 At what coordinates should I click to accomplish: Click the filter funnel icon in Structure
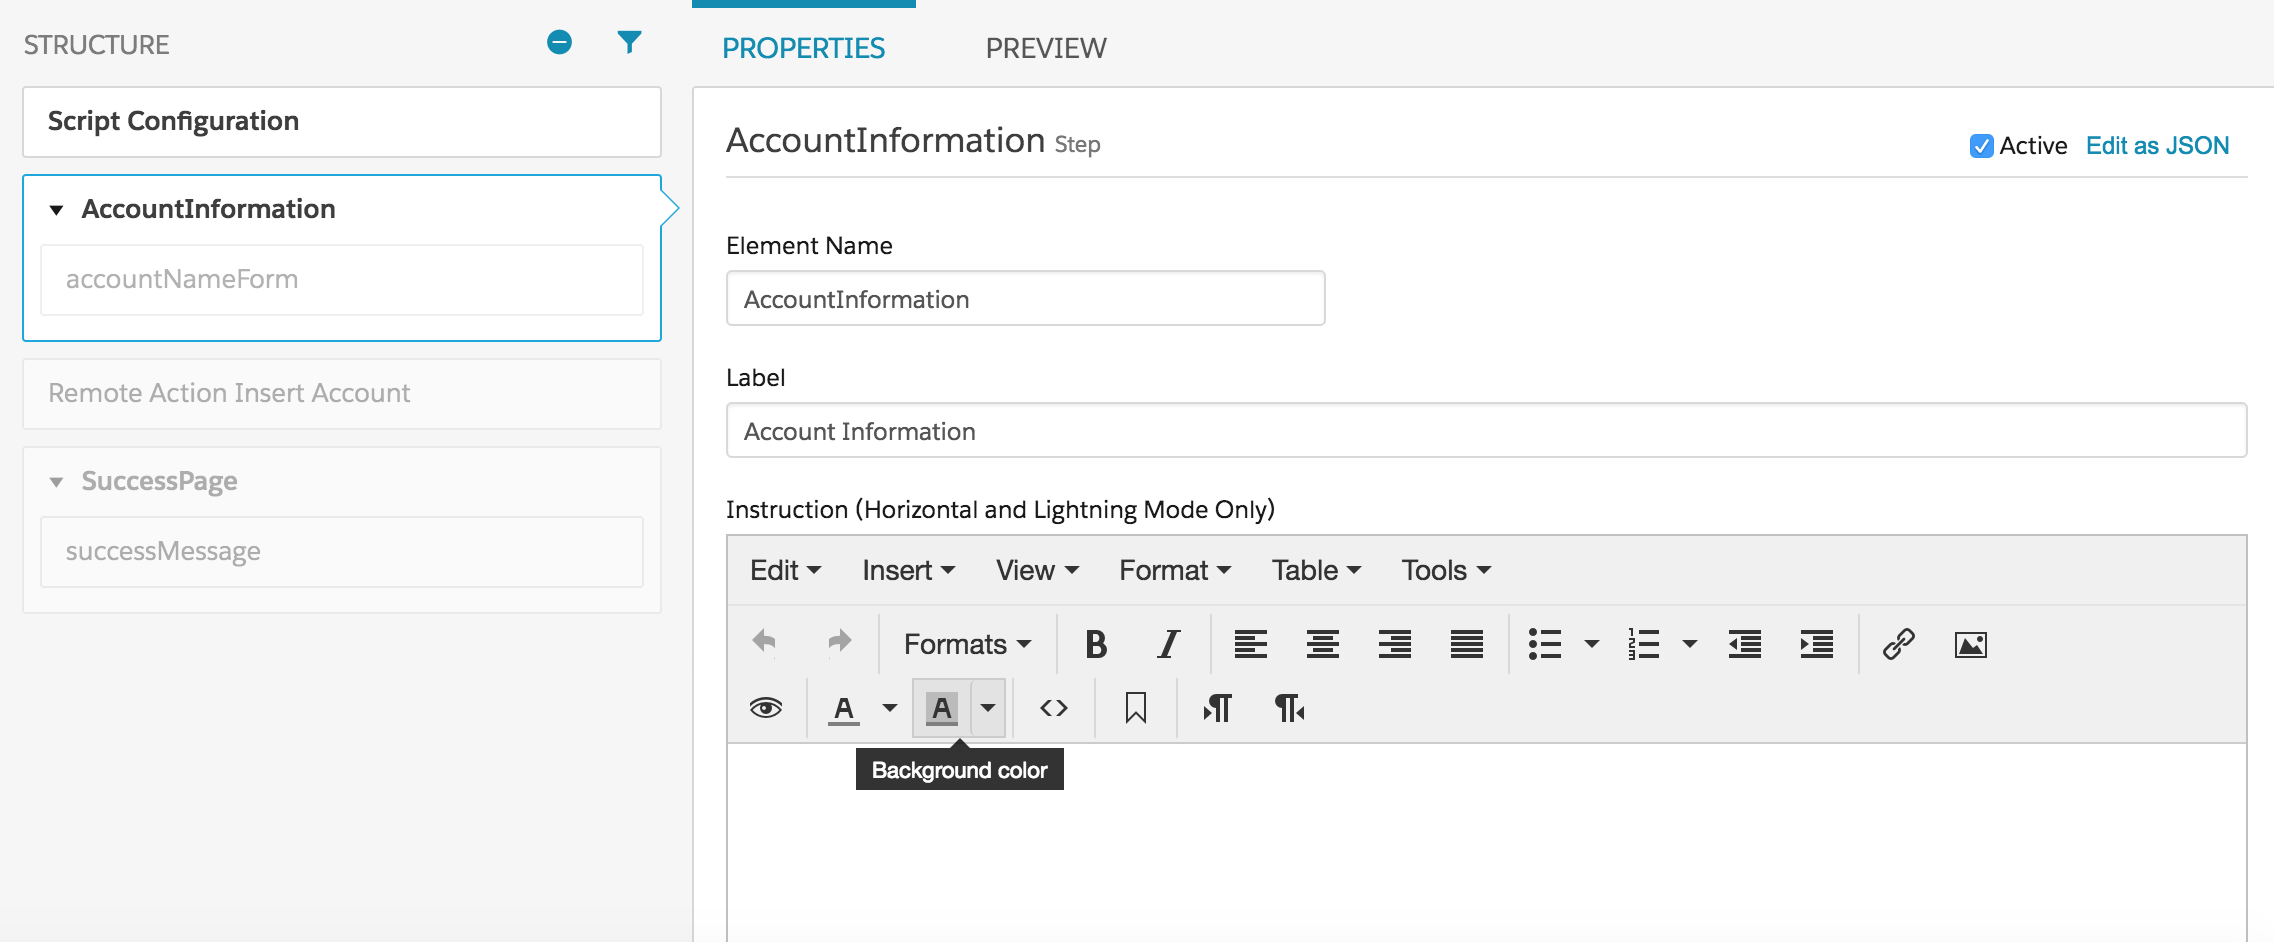point(629,42)
